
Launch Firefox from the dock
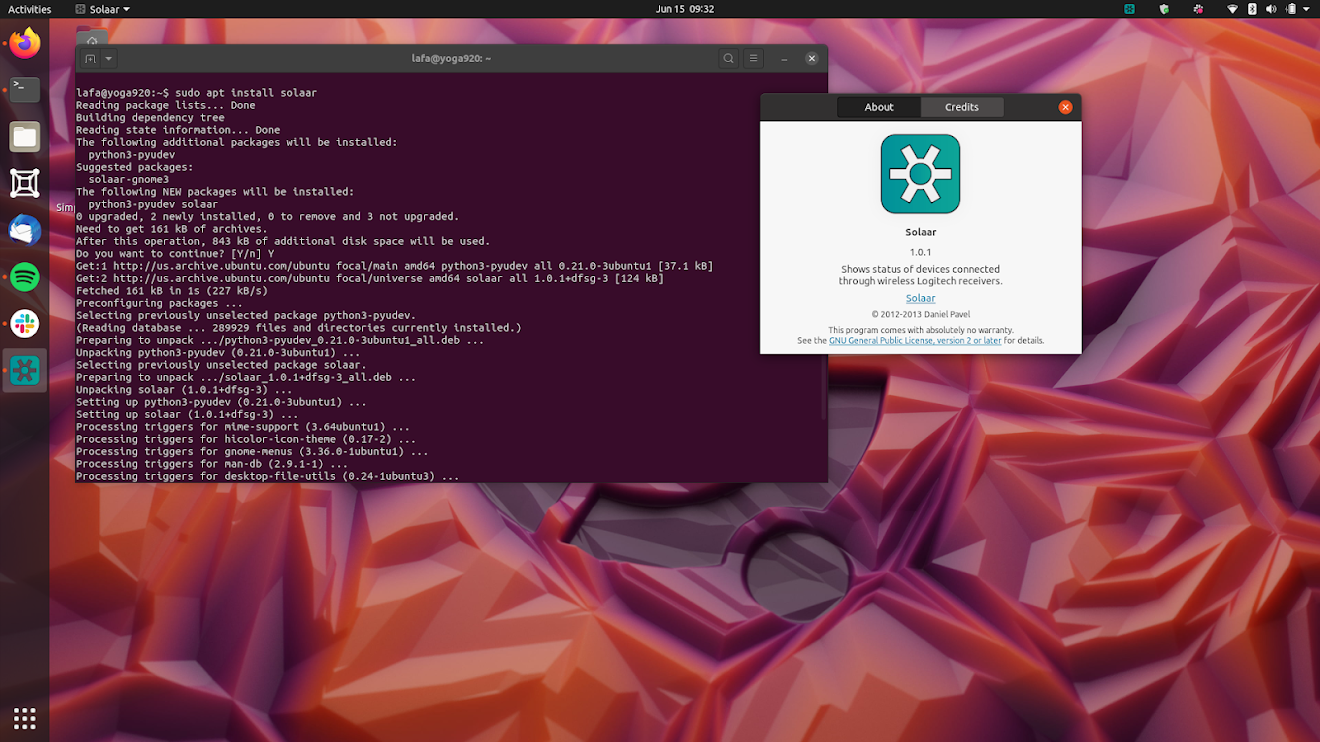point(24,43)
